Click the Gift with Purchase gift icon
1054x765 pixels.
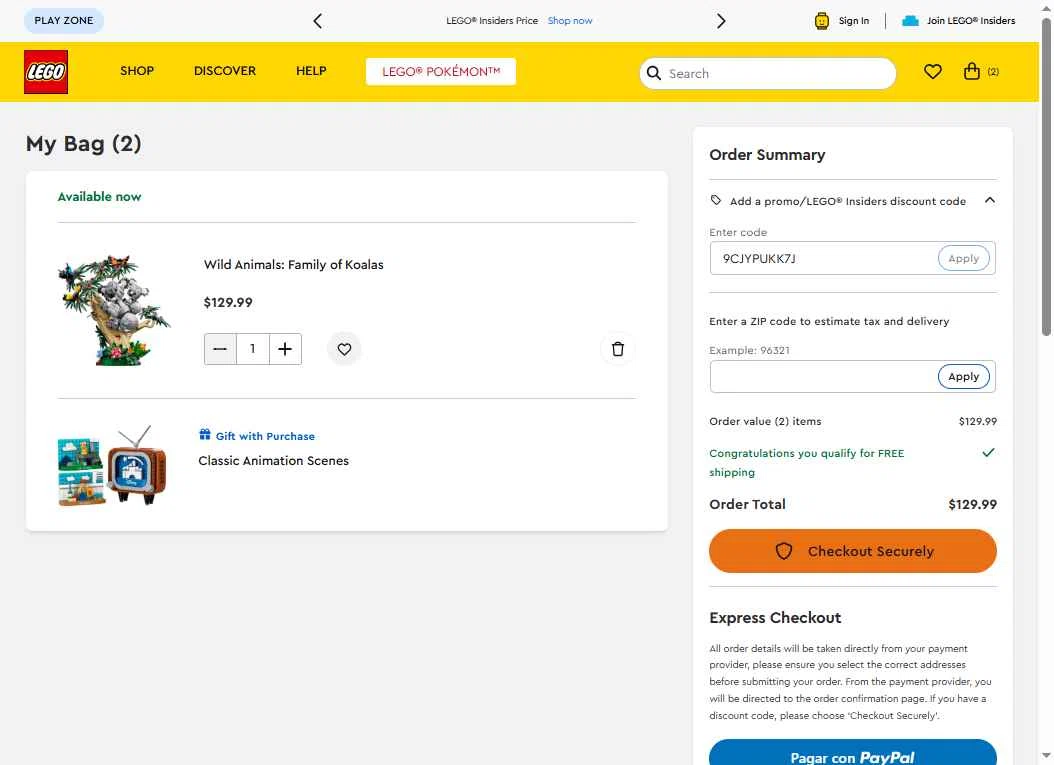[x=205, y=435]
